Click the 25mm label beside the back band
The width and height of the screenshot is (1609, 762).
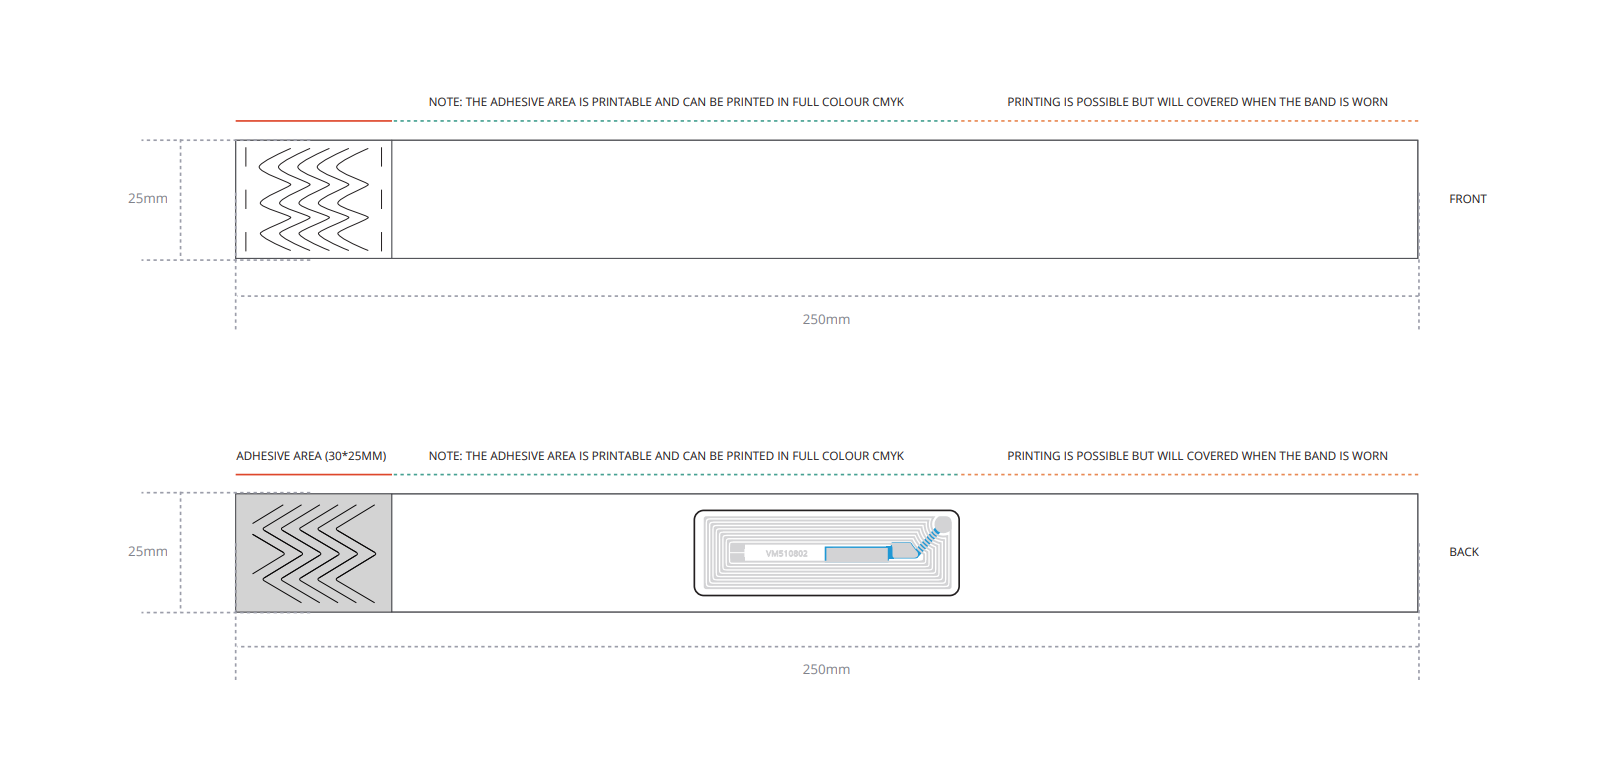coord(147,552)
